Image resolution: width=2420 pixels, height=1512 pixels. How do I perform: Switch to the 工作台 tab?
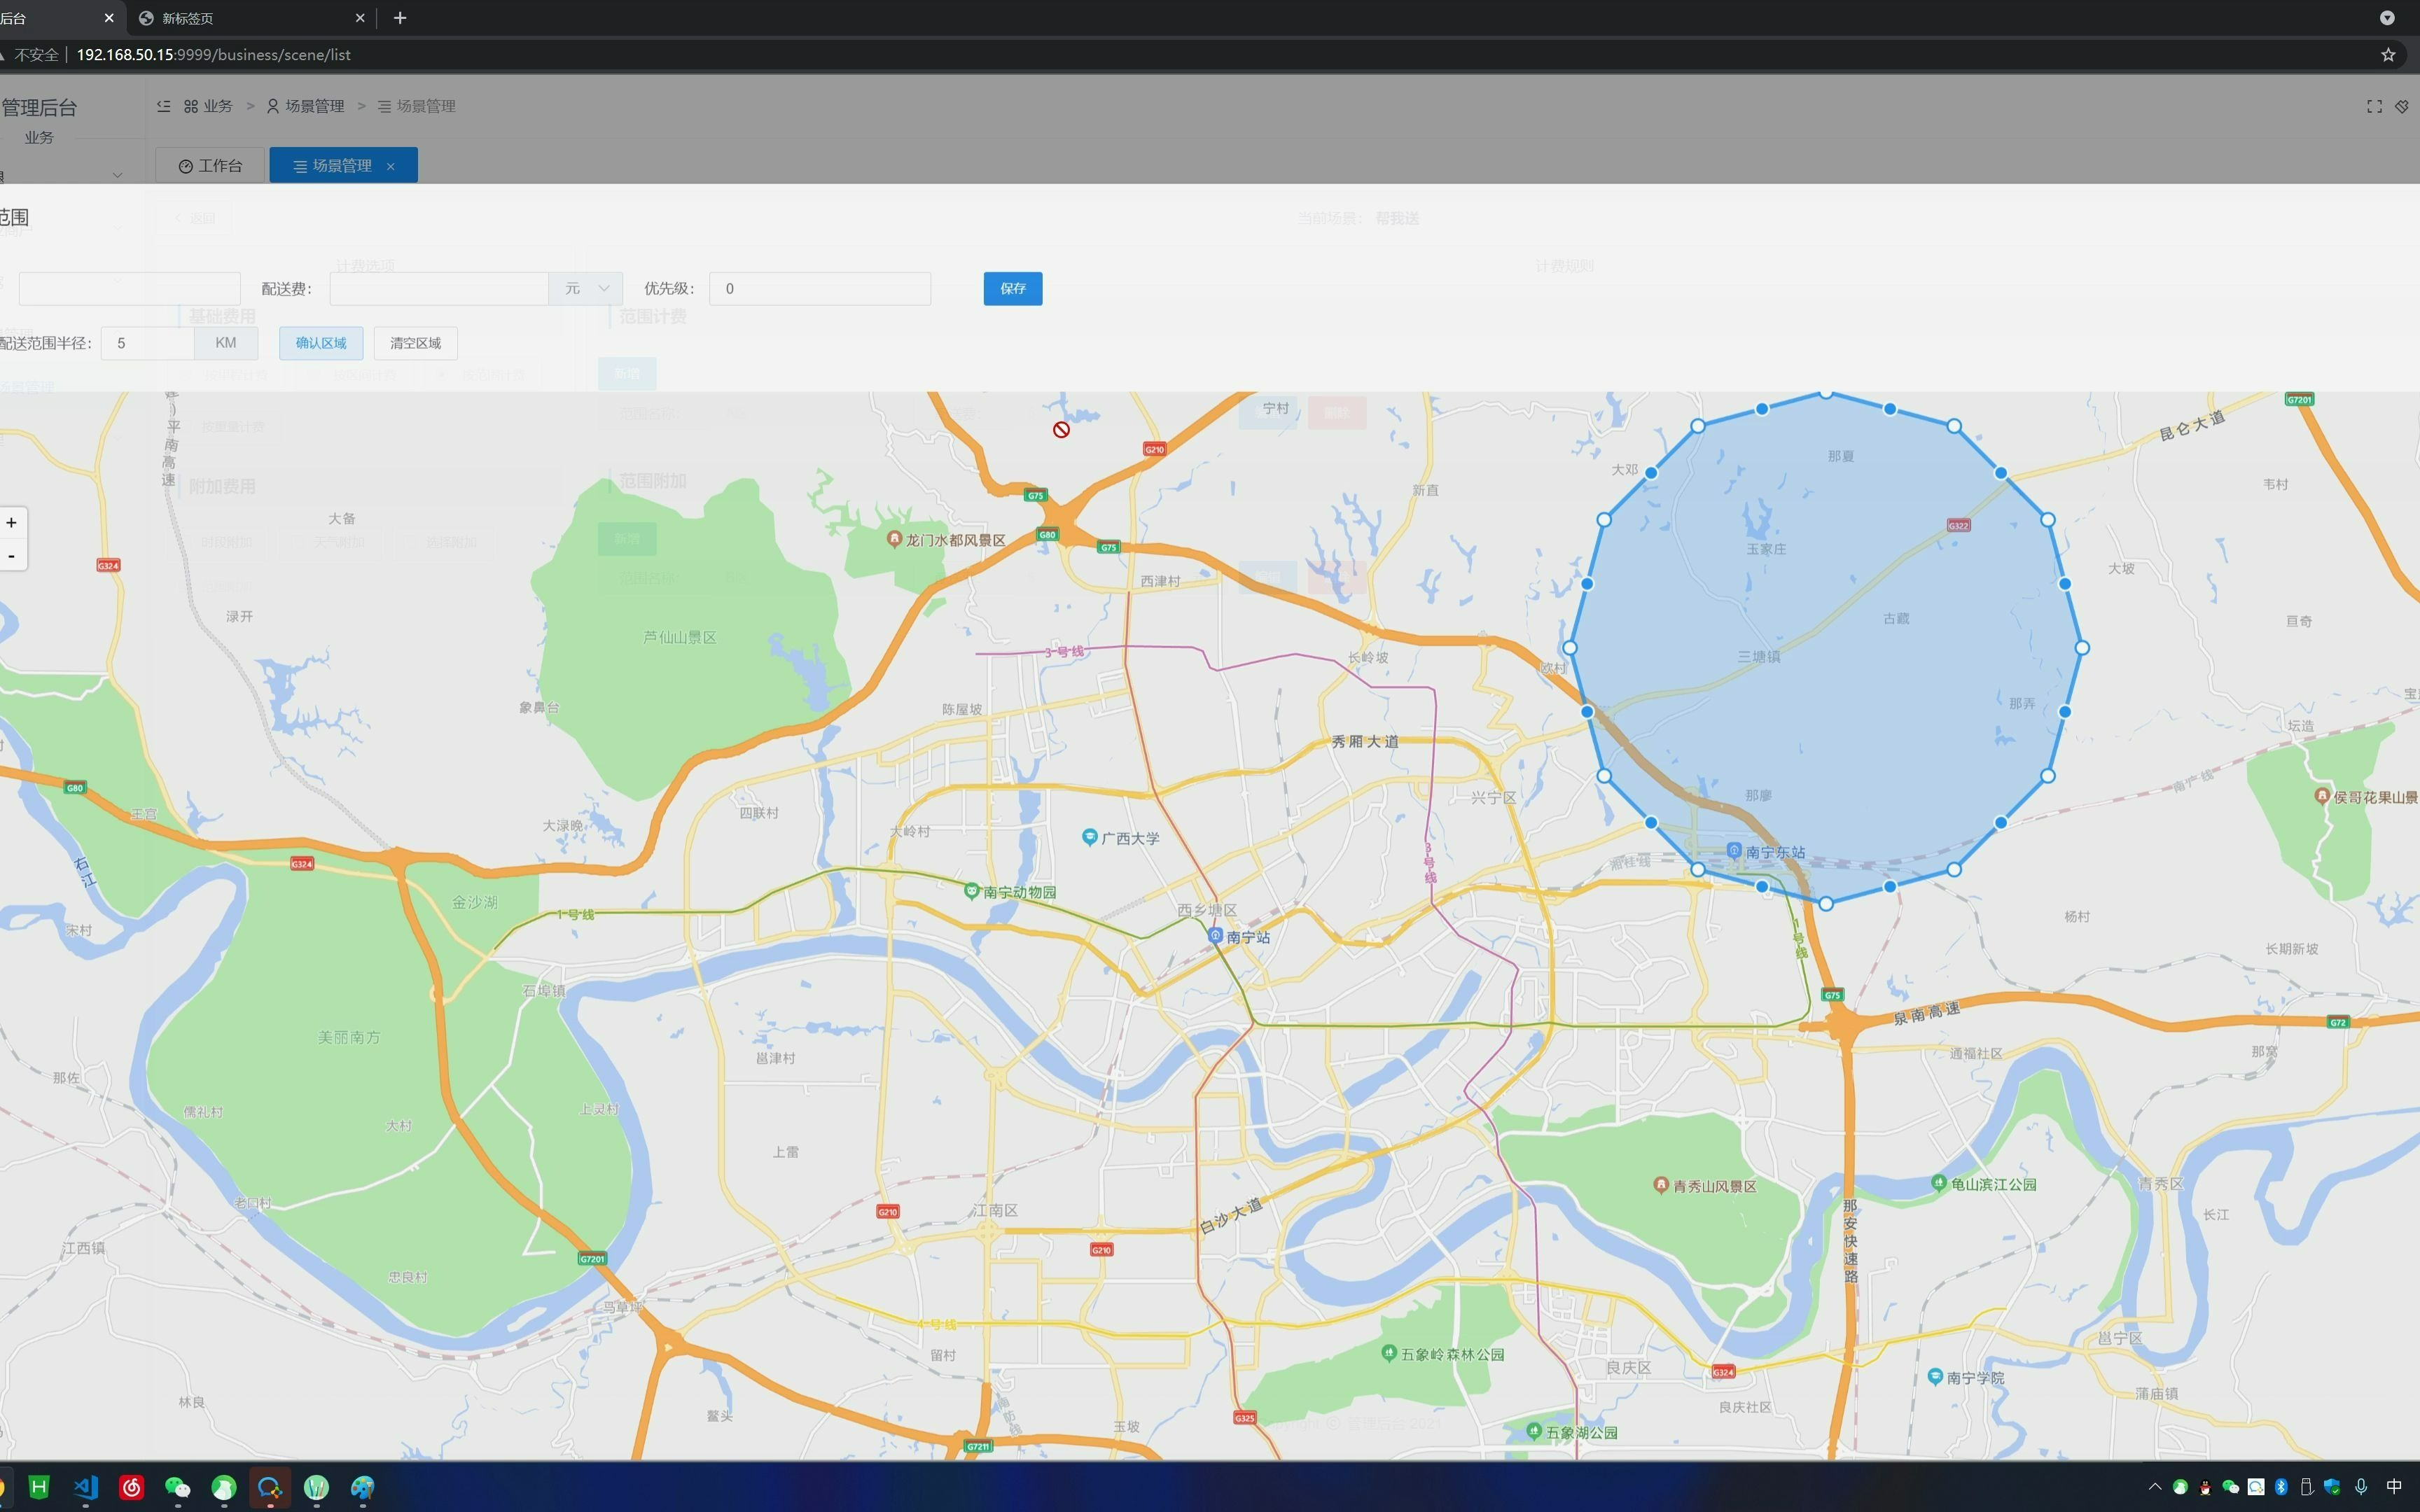coord(210,165)
